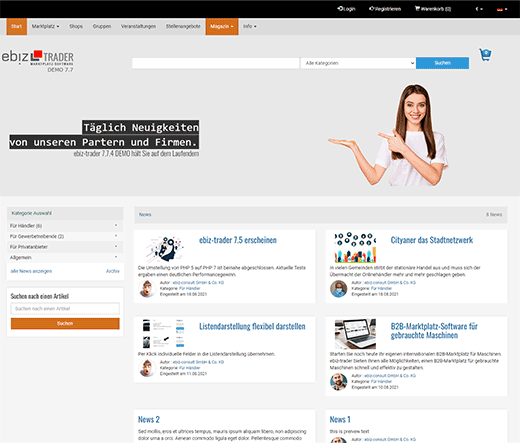Open Stellenangebote in the navigation
Screen dimensions: 520x443
pyautogui.click(x=183, y=26)
